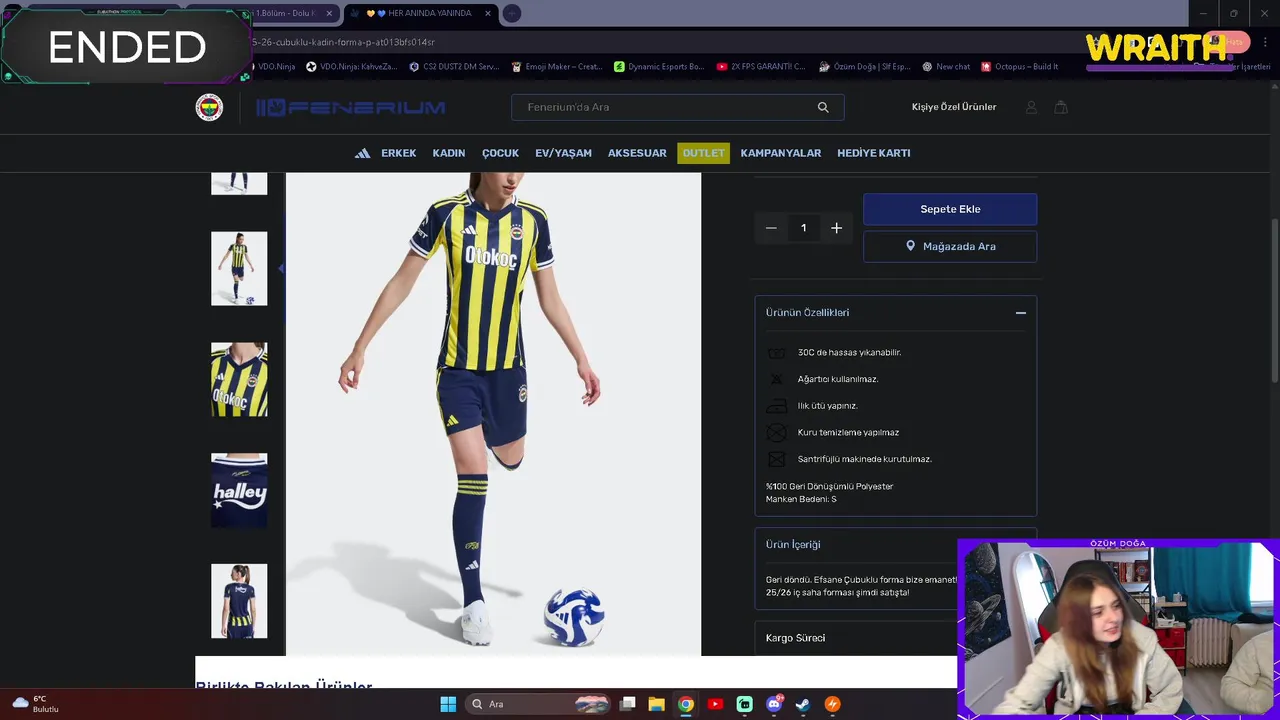
Task: Select the full-body ball kick thumbnail
Action: (x=239, y=269)
